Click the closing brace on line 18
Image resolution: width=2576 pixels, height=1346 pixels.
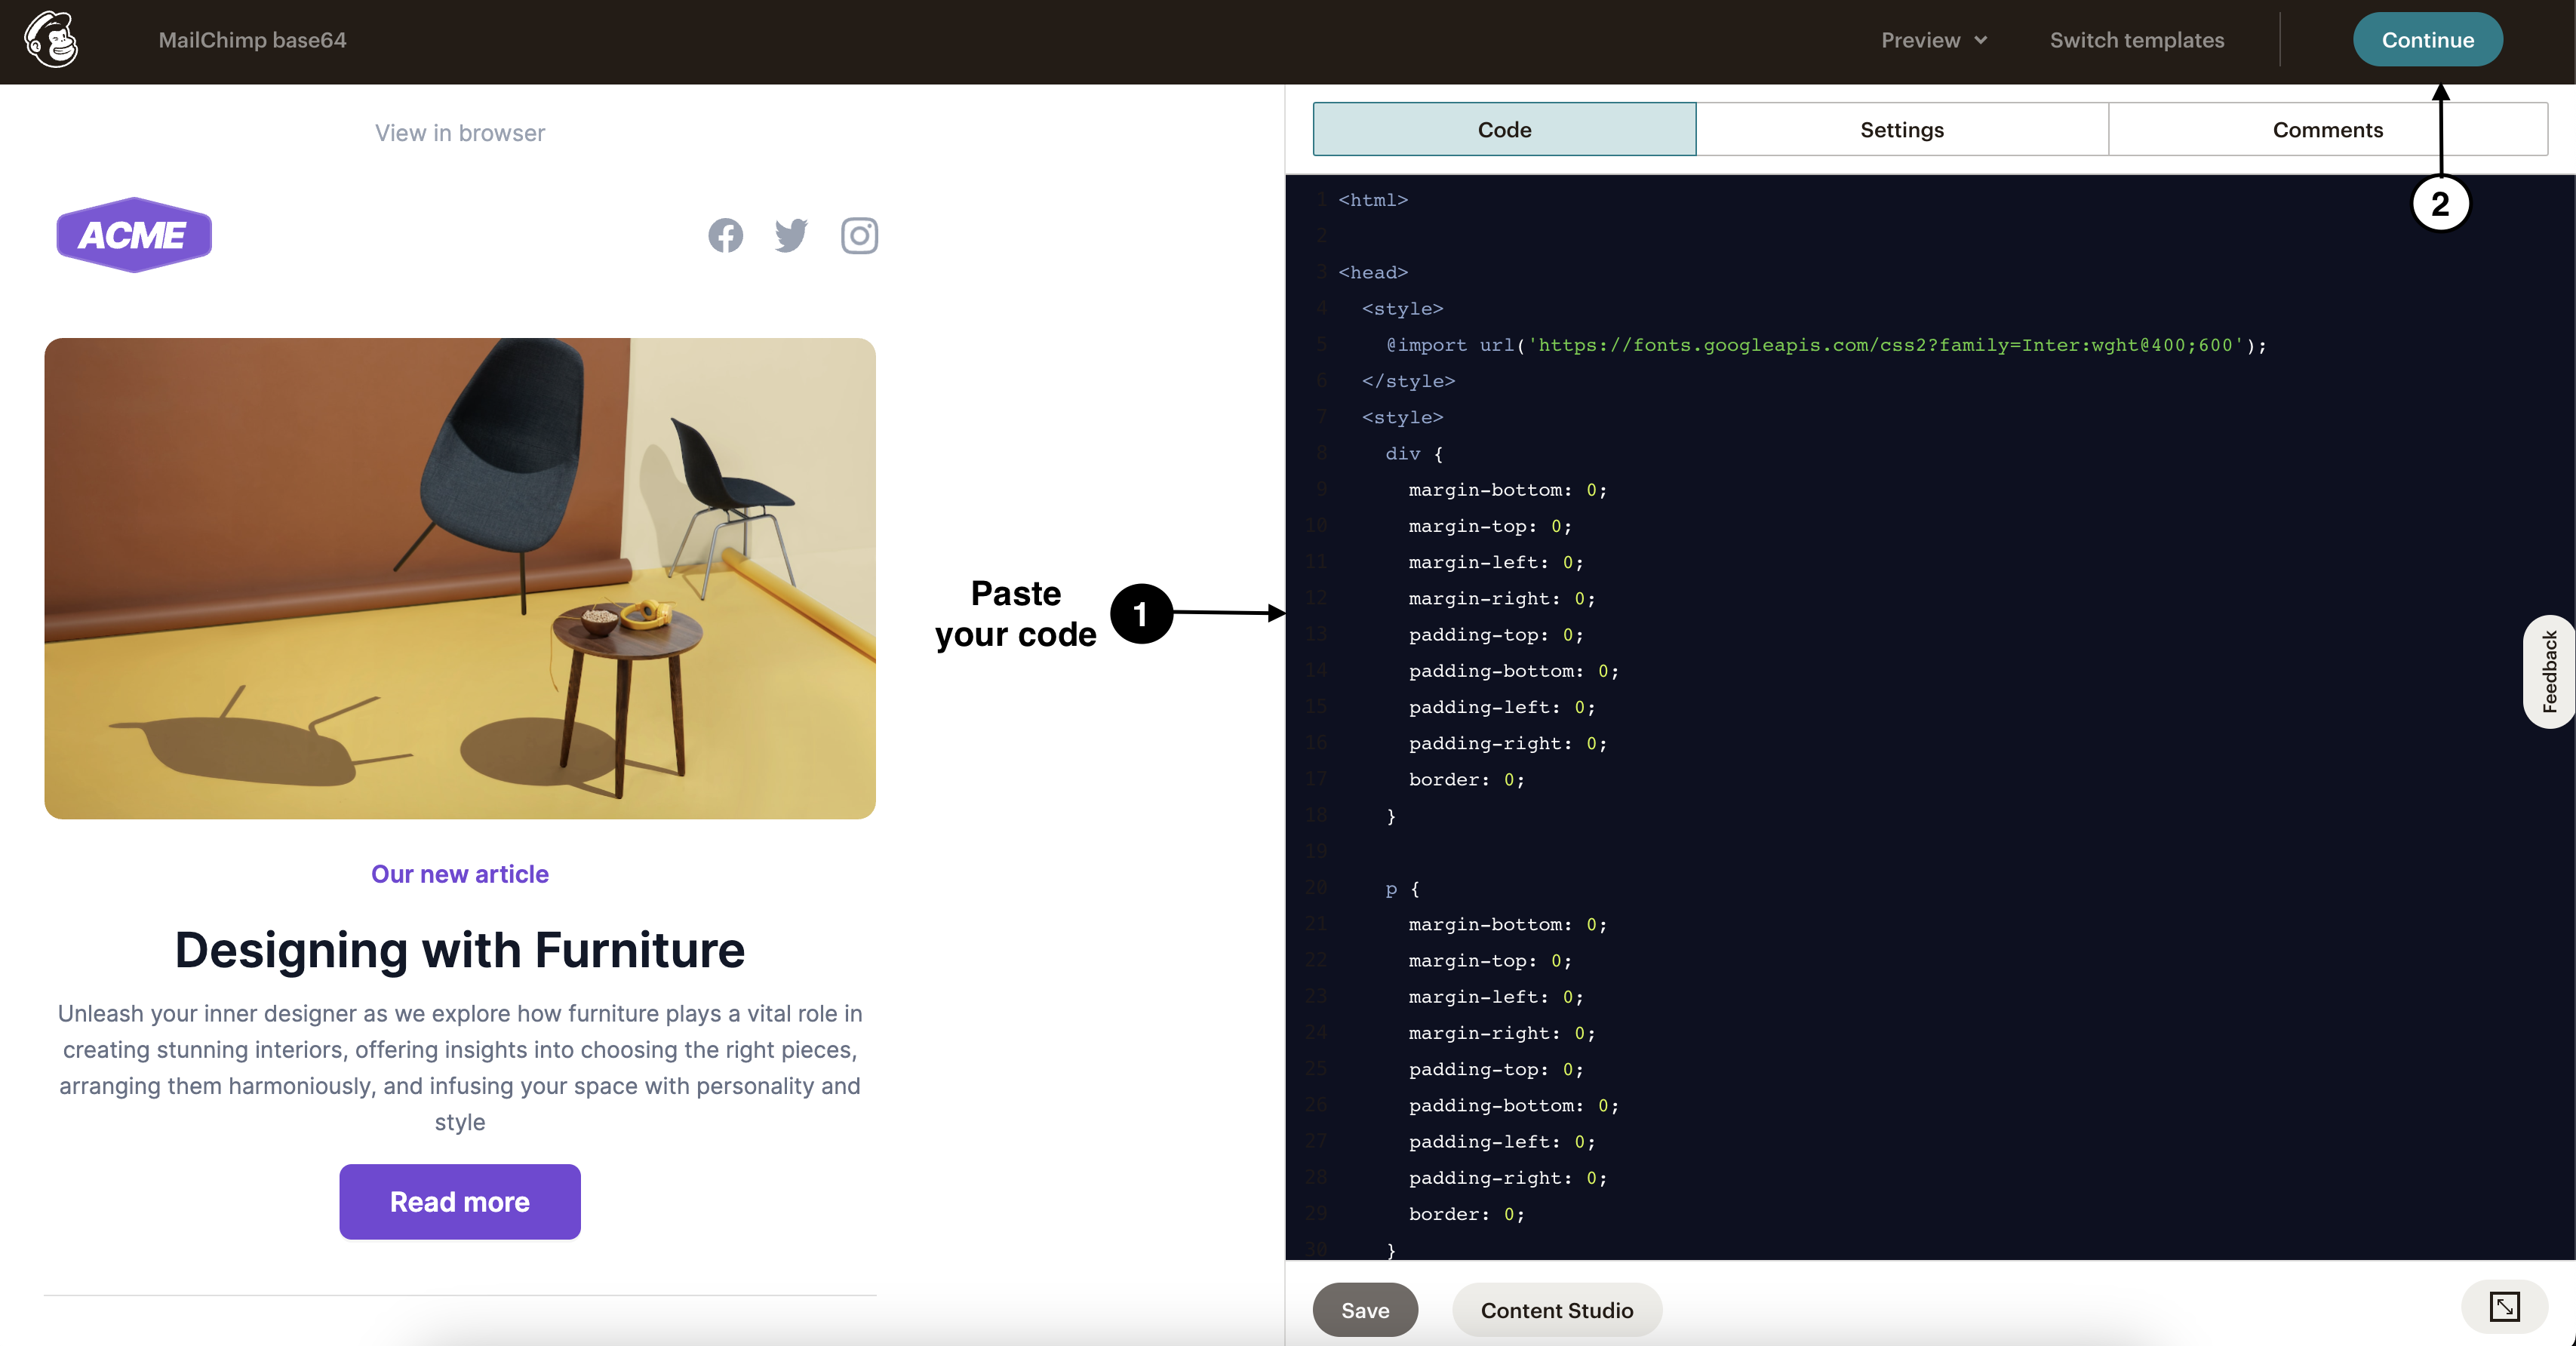pos(1391,816)
